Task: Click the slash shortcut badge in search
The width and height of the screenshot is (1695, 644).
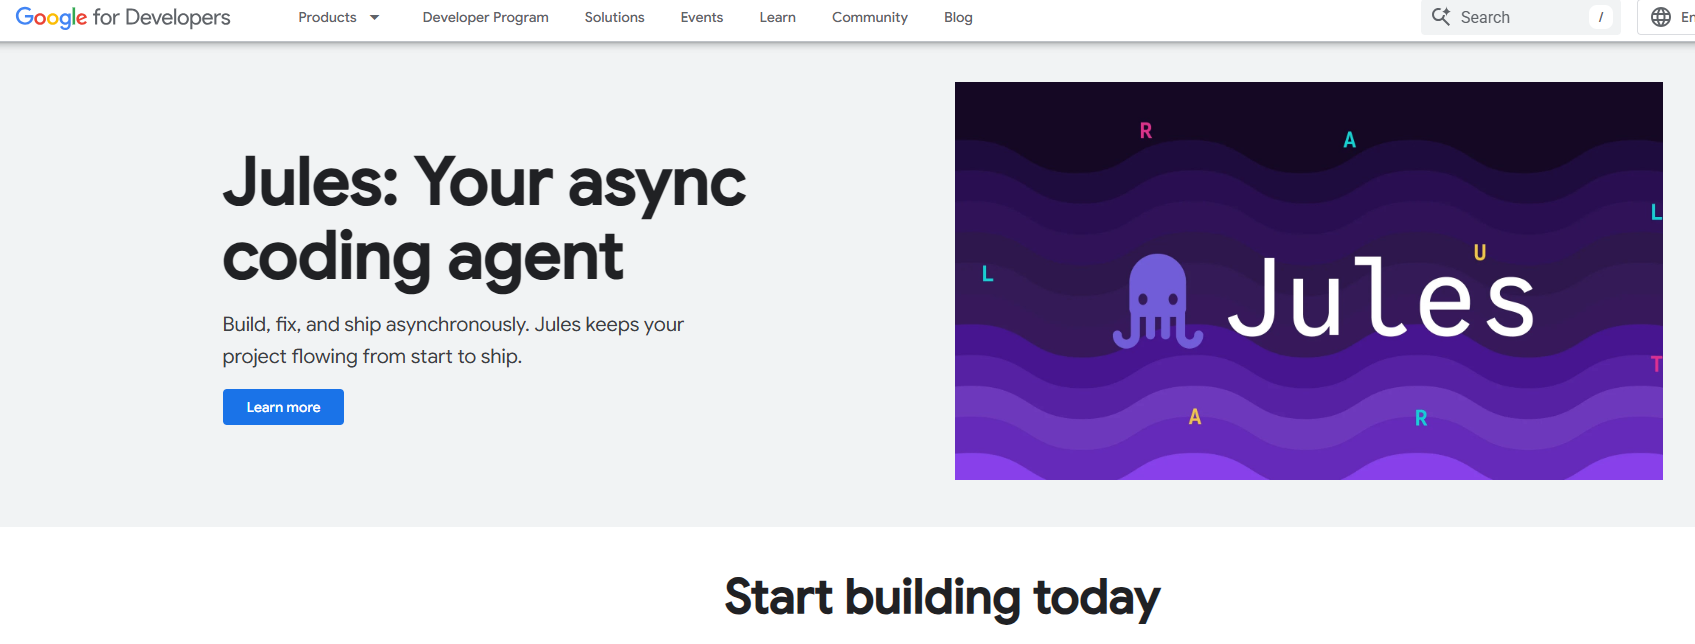Action: tap(1600, 17)
